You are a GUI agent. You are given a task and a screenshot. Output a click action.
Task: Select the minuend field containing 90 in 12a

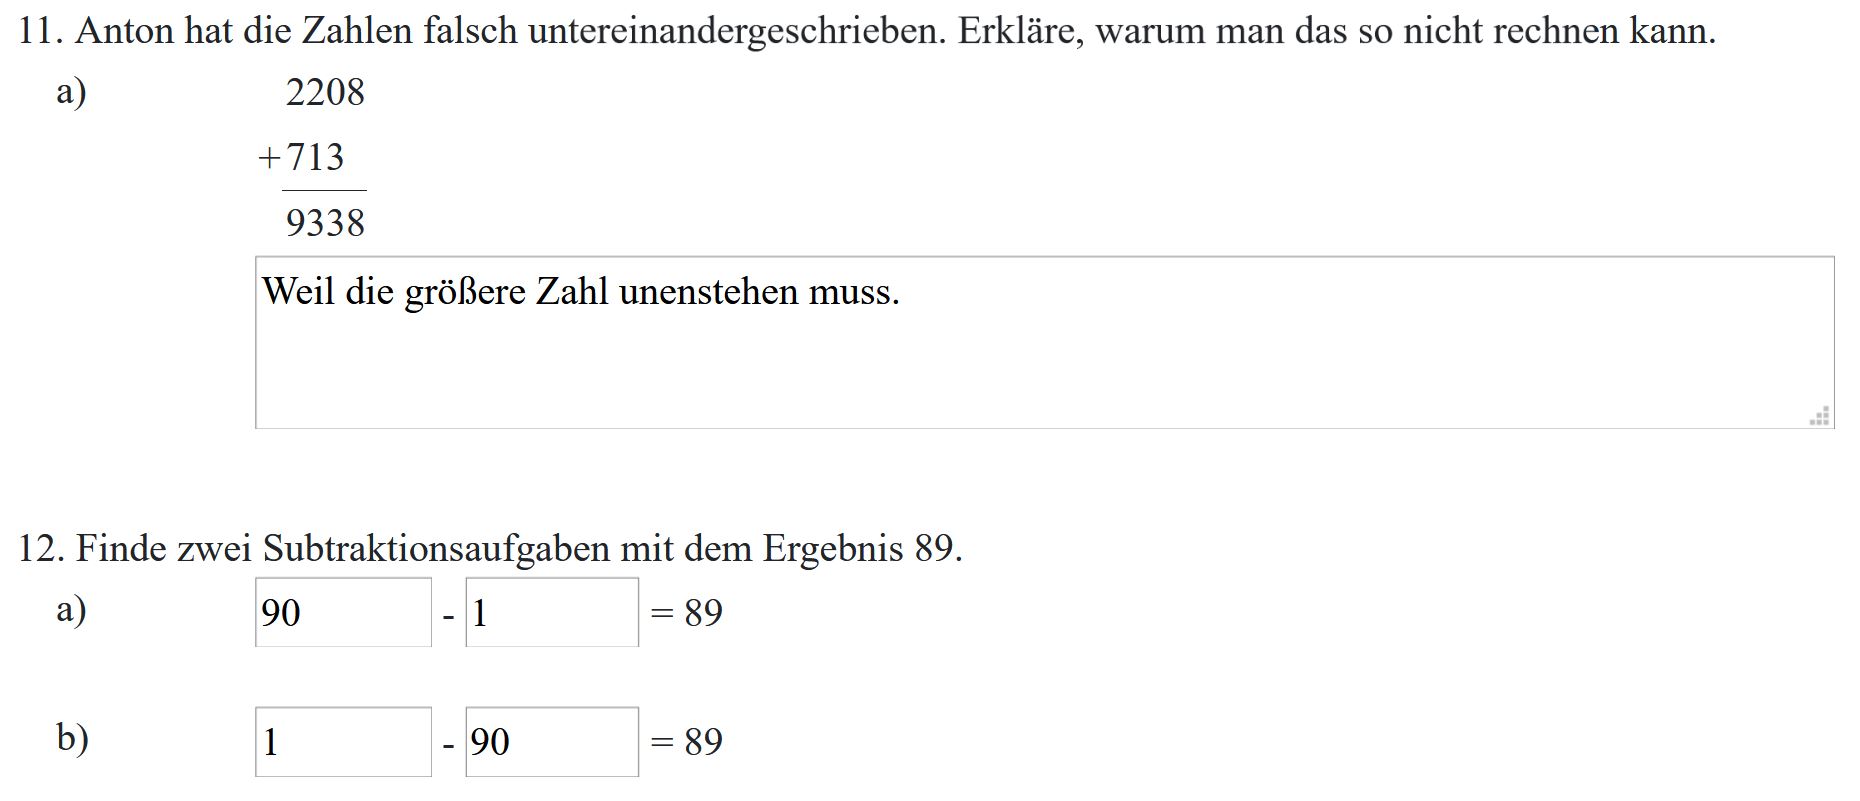[x=343, y=612]
